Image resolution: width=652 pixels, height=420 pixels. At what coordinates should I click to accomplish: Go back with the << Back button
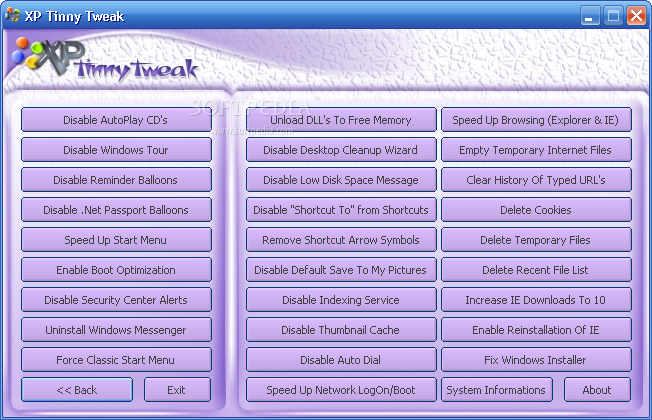click(x=77, y=390)
